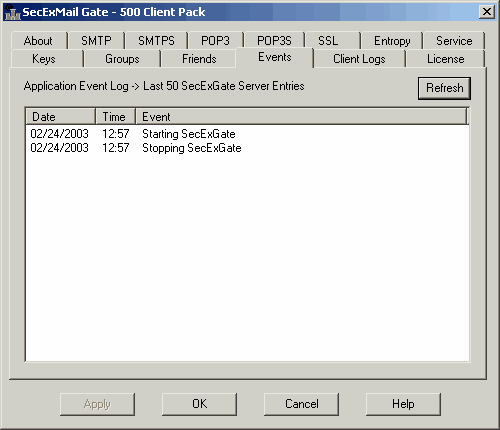The width and height of the screenshot is (500, 430).
Task: Sort by the Time column header
Action: coord(115,117)
